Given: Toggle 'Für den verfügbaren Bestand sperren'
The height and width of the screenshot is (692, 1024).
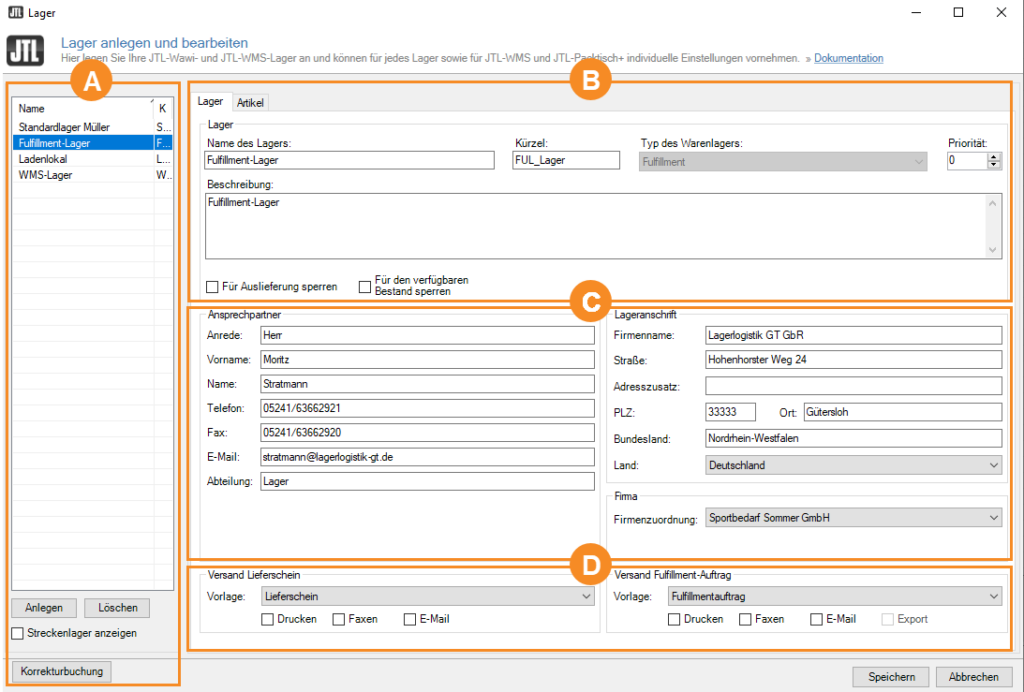Looking at the screenshot, I should pos(365,287).
